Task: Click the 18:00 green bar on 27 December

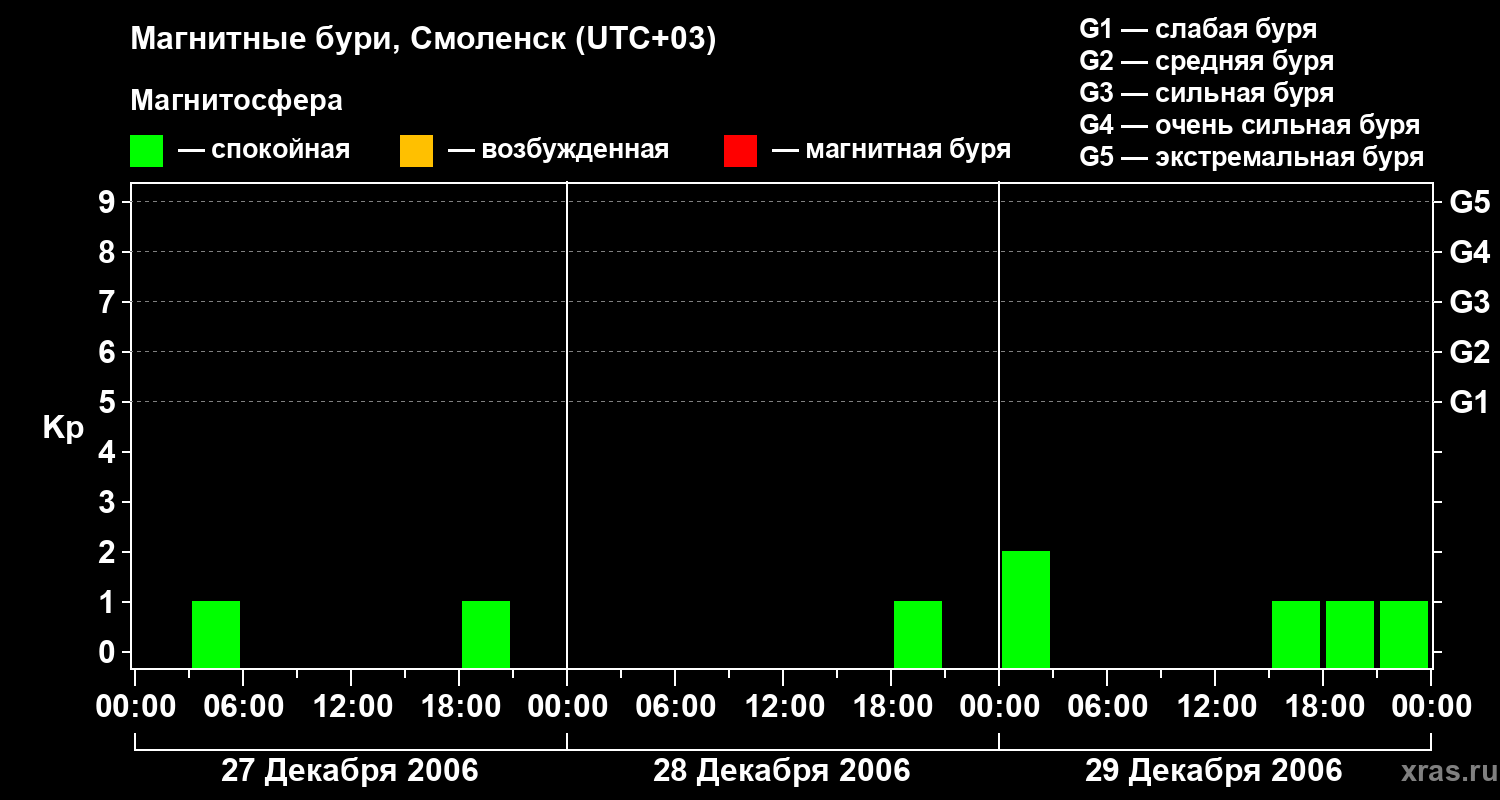Action: 486,634
